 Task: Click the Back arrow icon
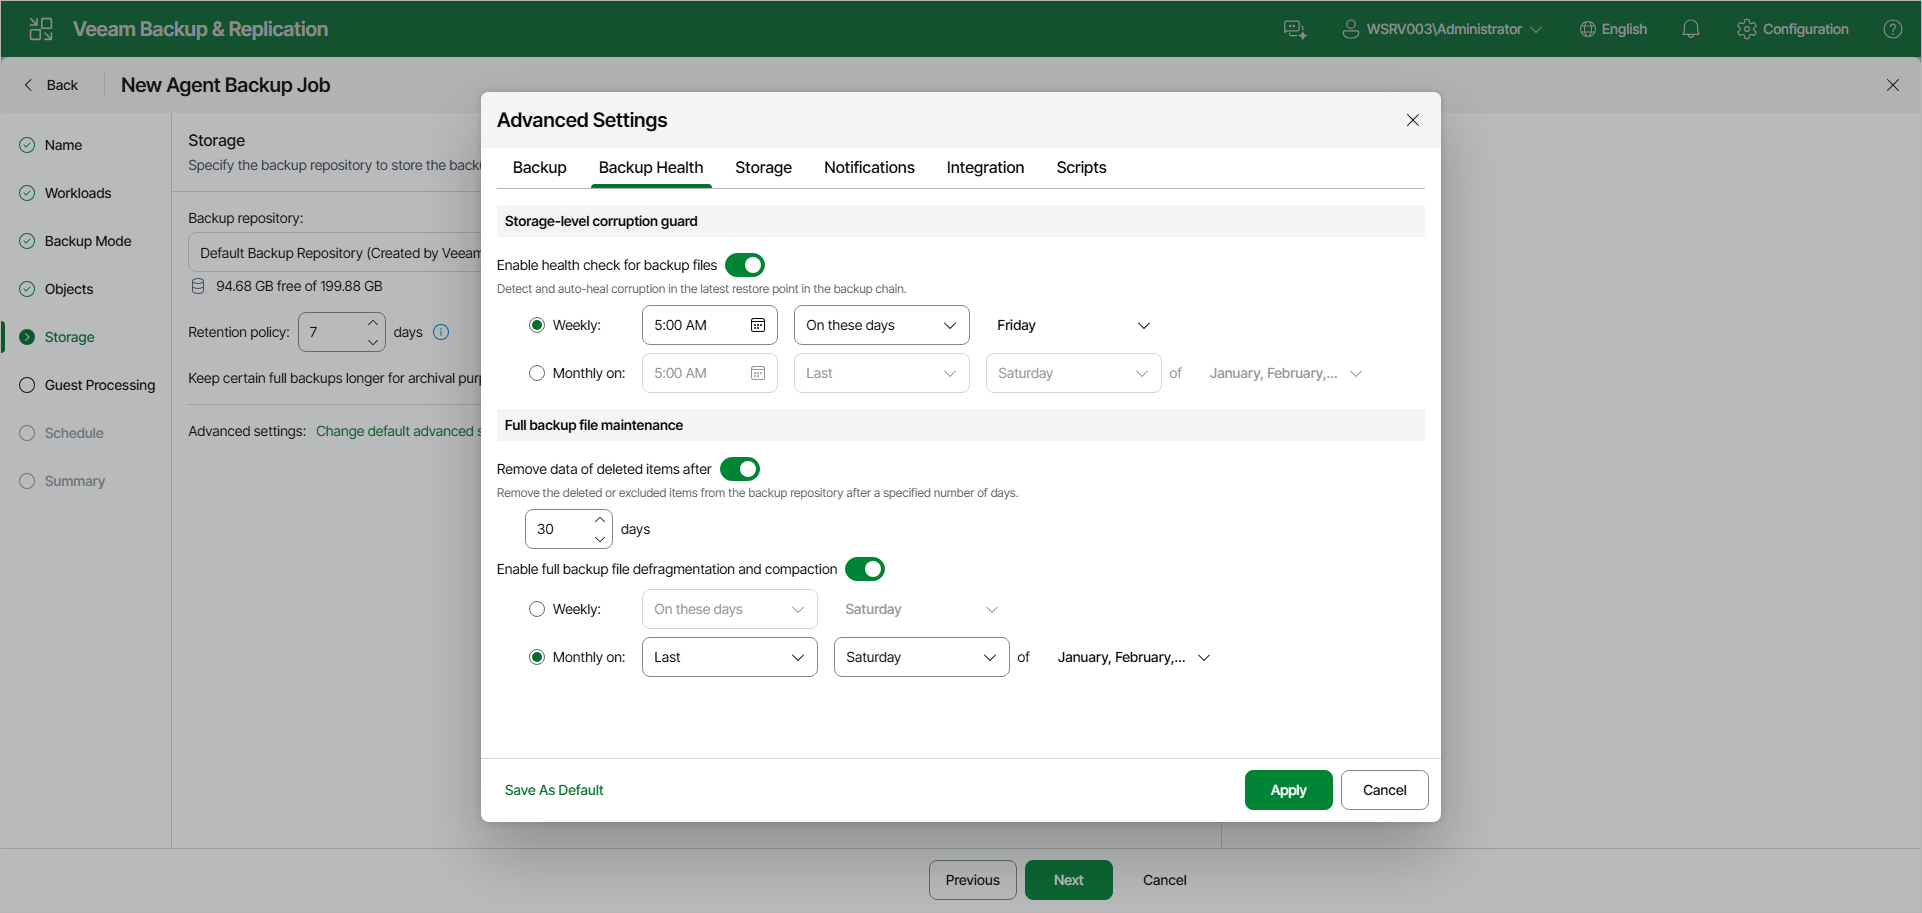point(28,85)
